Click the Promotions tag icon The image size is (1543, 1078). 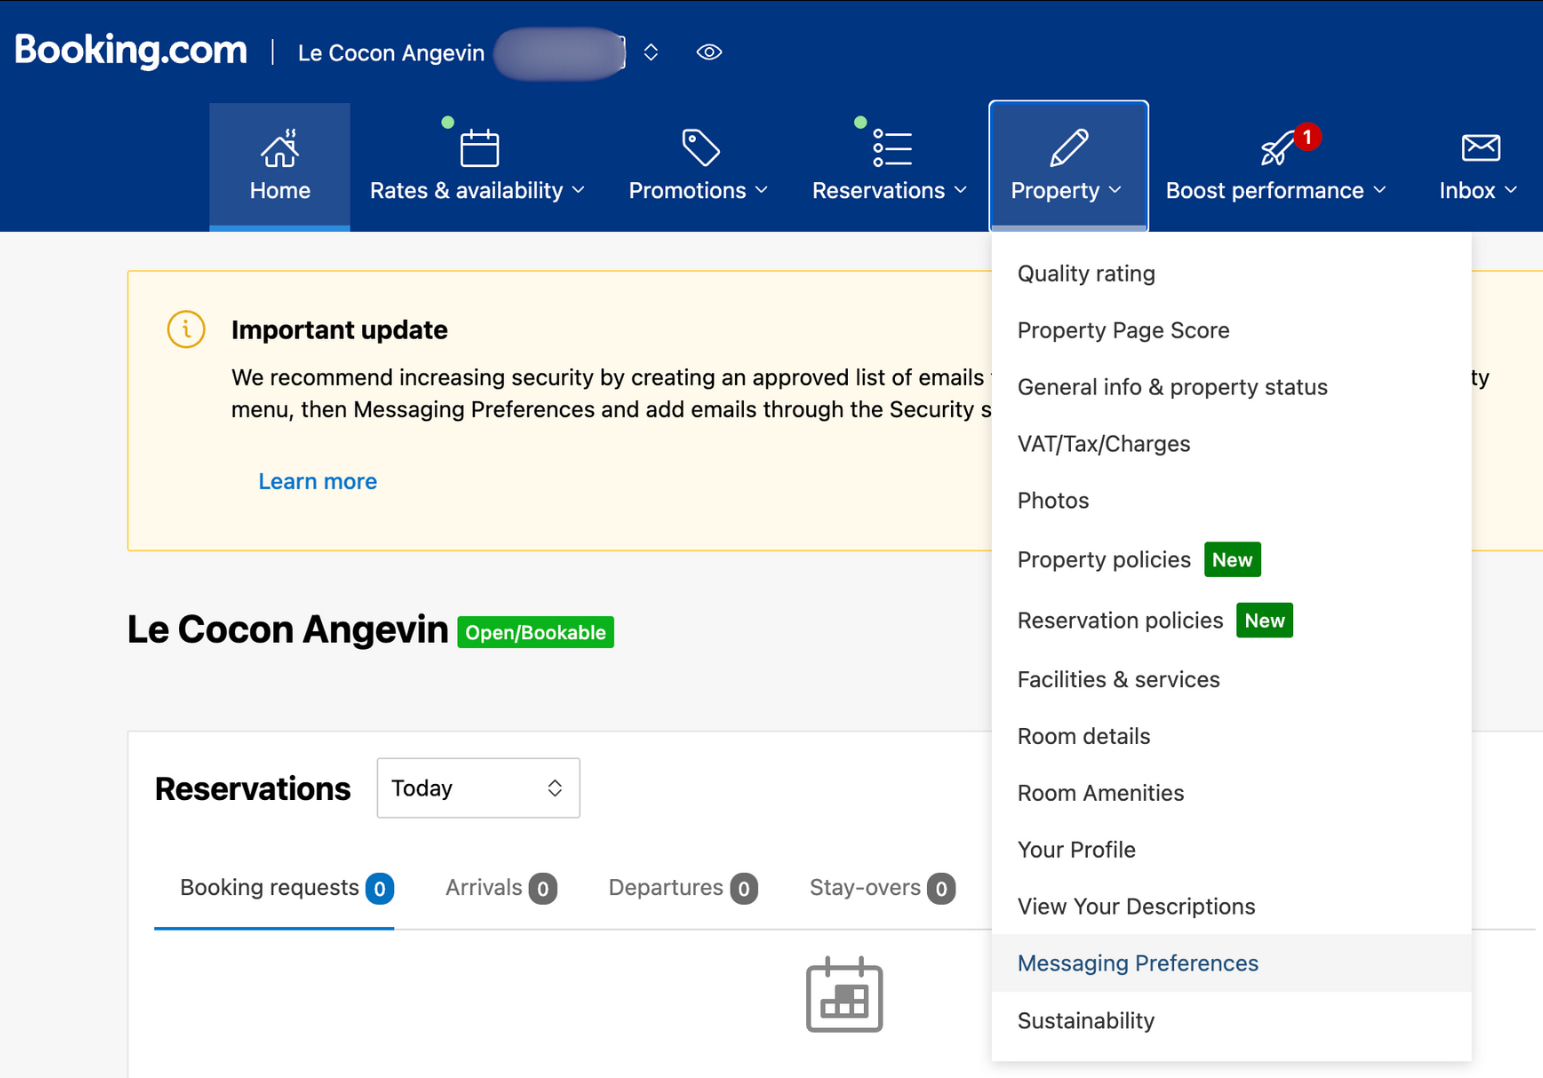700,148
